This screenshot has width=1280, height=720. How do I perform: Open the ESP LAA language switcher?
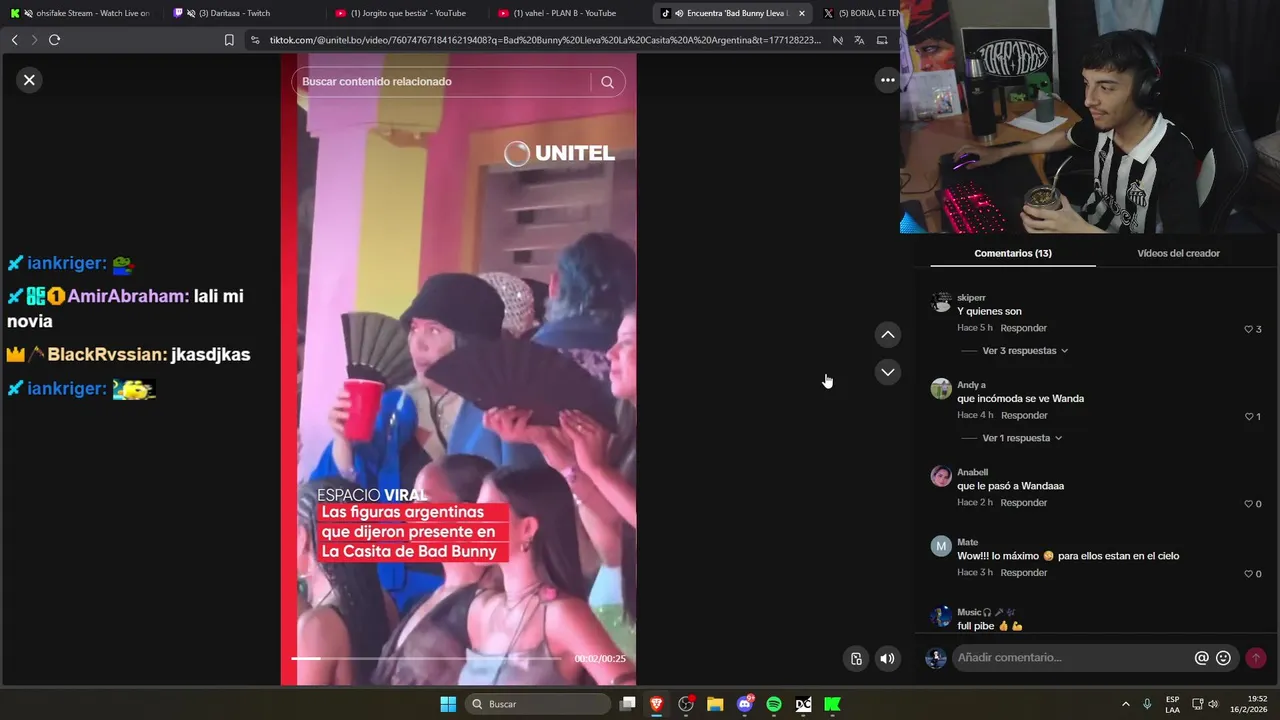click(x=1172, y=704)
